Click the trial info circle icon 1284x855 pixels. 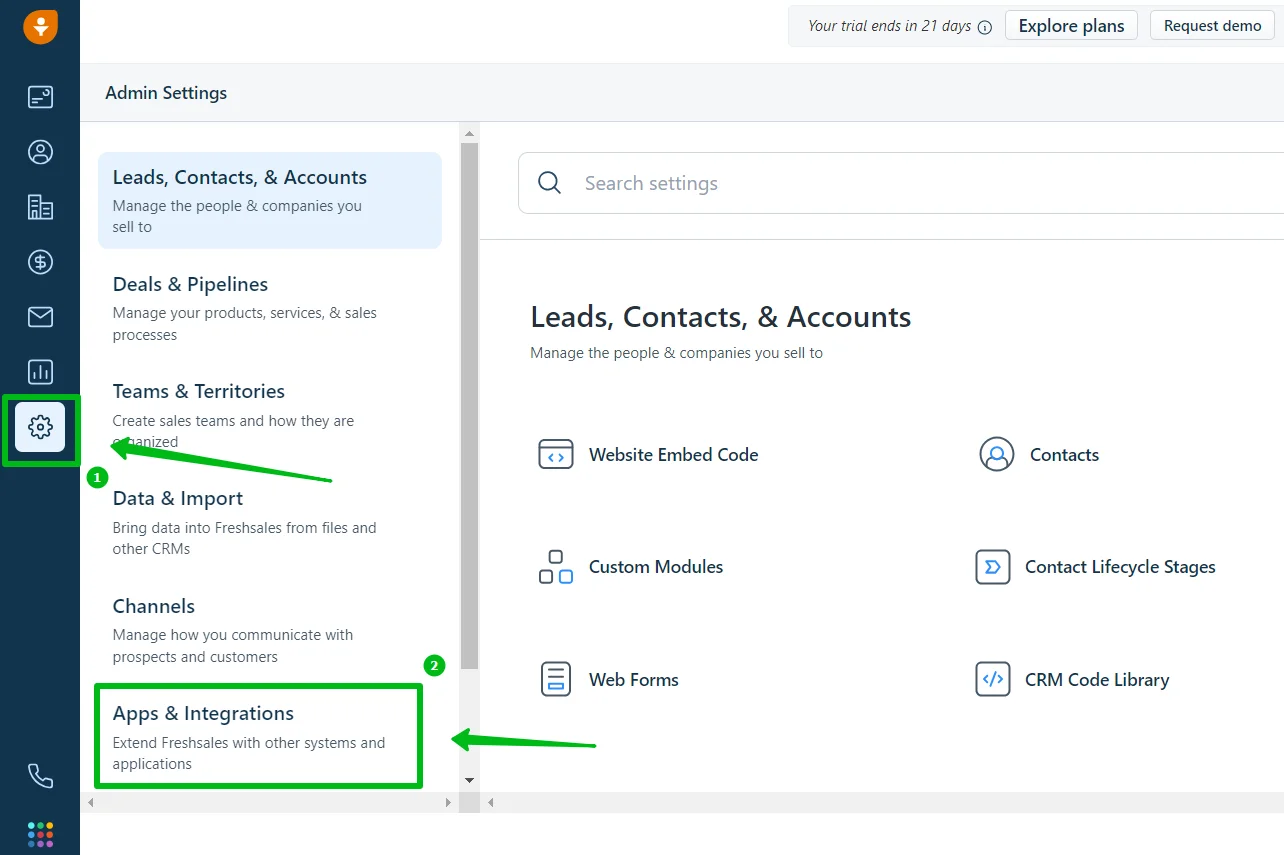click(x=985, y=27)
